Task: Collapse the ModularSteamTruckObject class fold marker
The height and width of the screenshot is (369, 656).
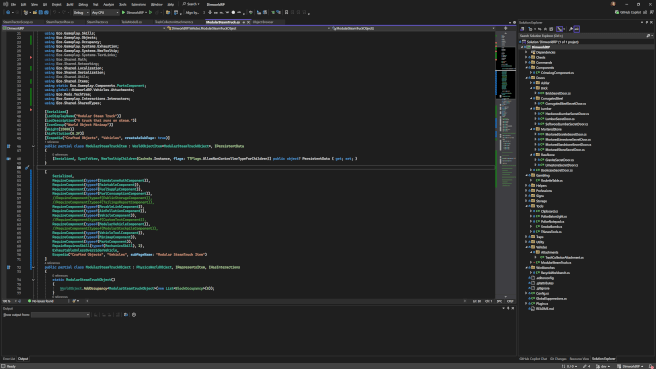Action: pos(33,267)
